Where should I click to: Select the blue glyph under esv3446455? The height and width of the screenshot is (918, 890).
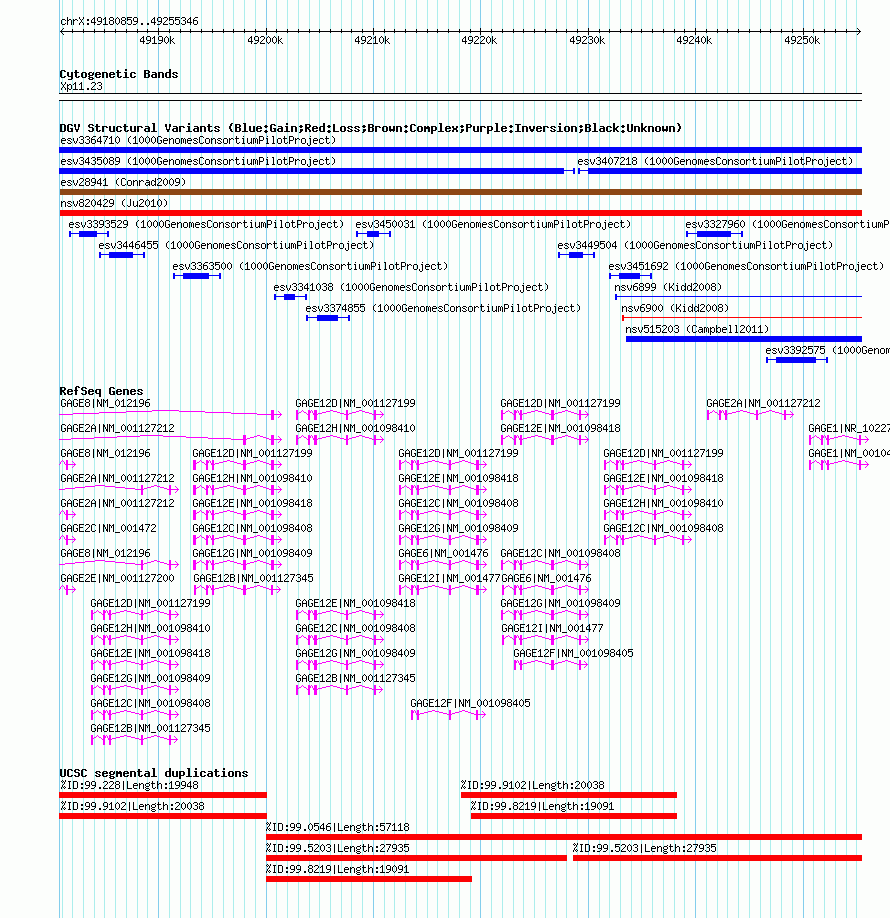pyautogui.click(x=122, y=255)
